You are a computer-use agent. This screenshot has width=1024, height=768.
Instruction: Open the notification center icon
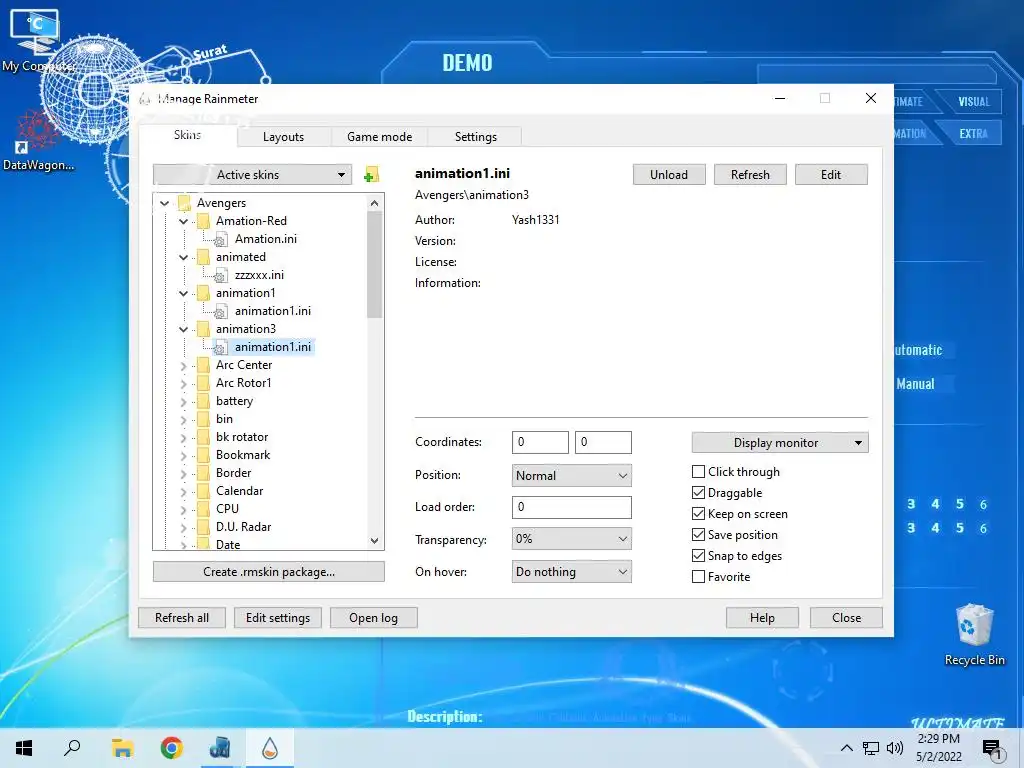[992, 749]
